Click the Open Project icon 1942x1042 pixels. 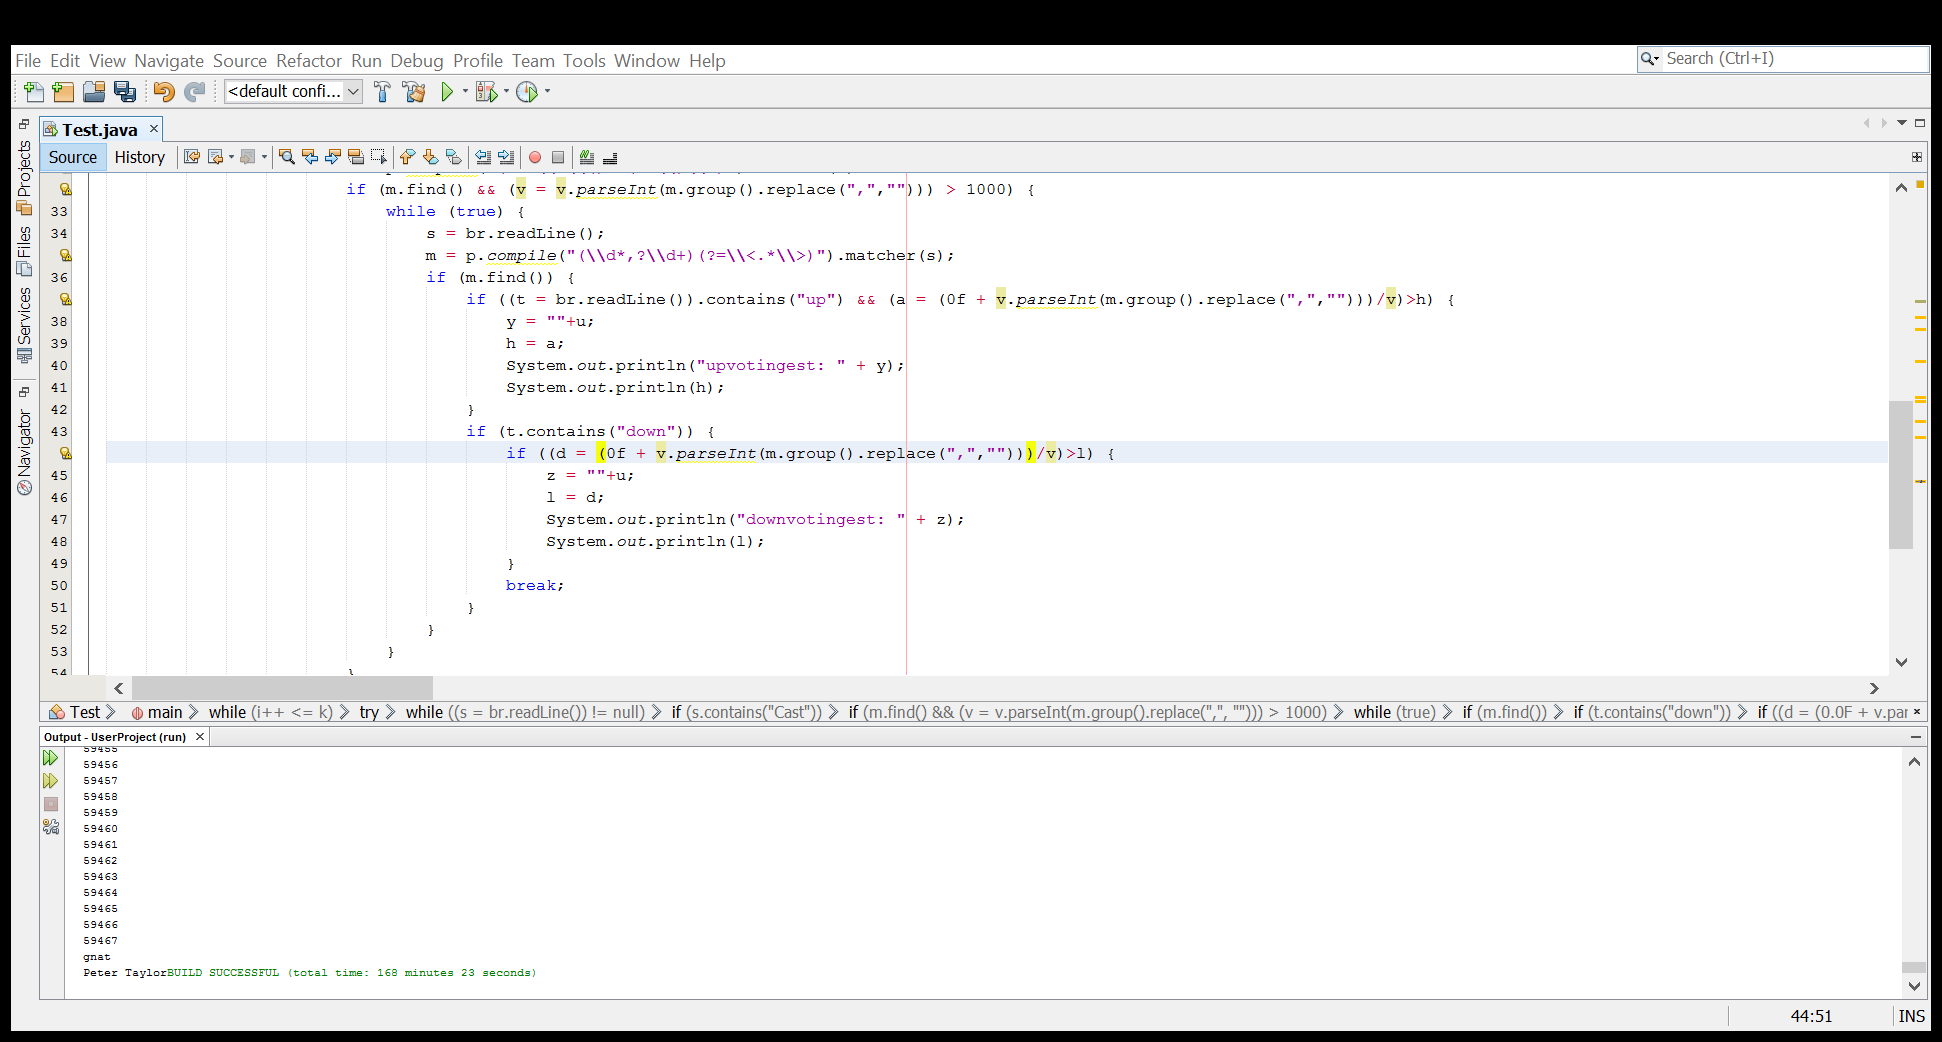[x=94, y=92]
